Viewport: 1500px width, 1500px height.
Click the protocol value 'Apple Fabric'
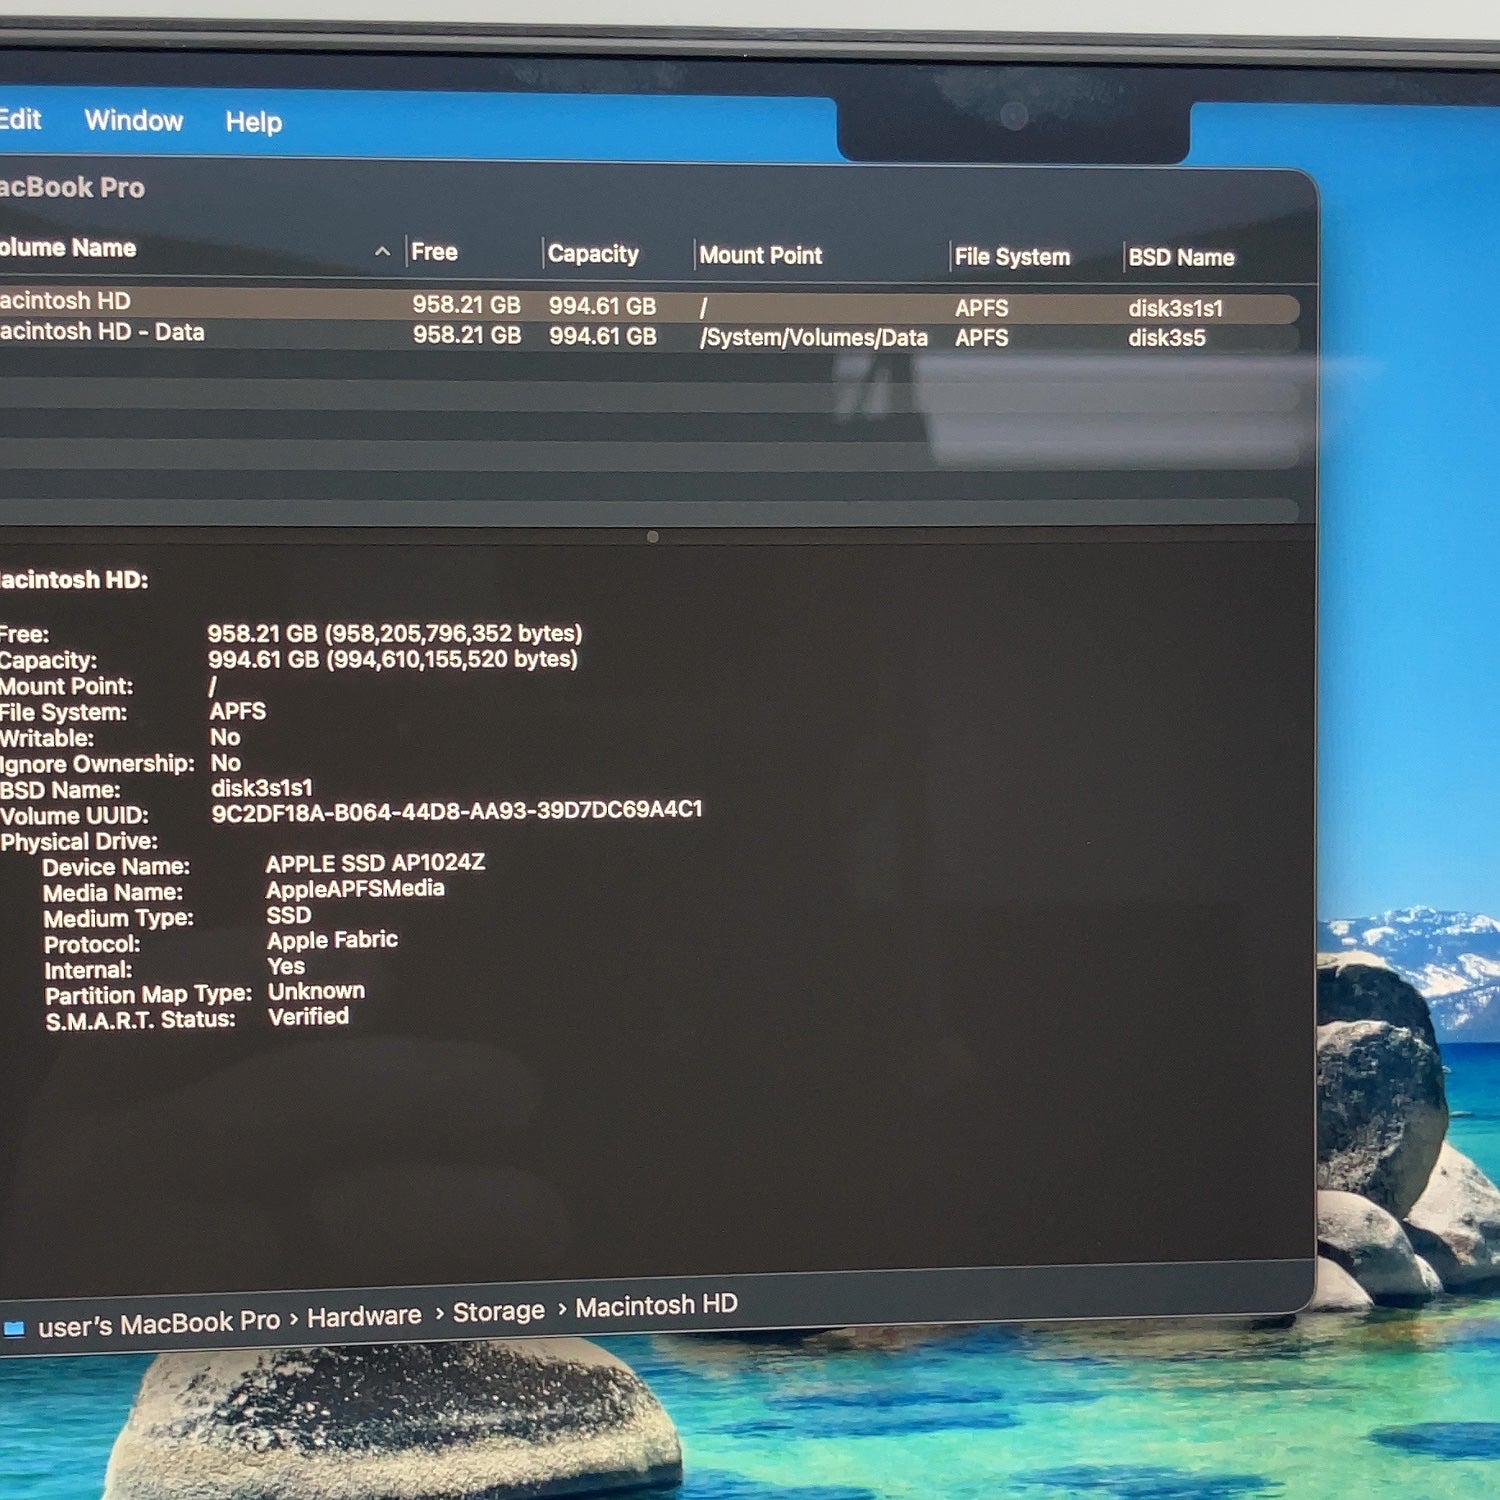click(332, 940)
